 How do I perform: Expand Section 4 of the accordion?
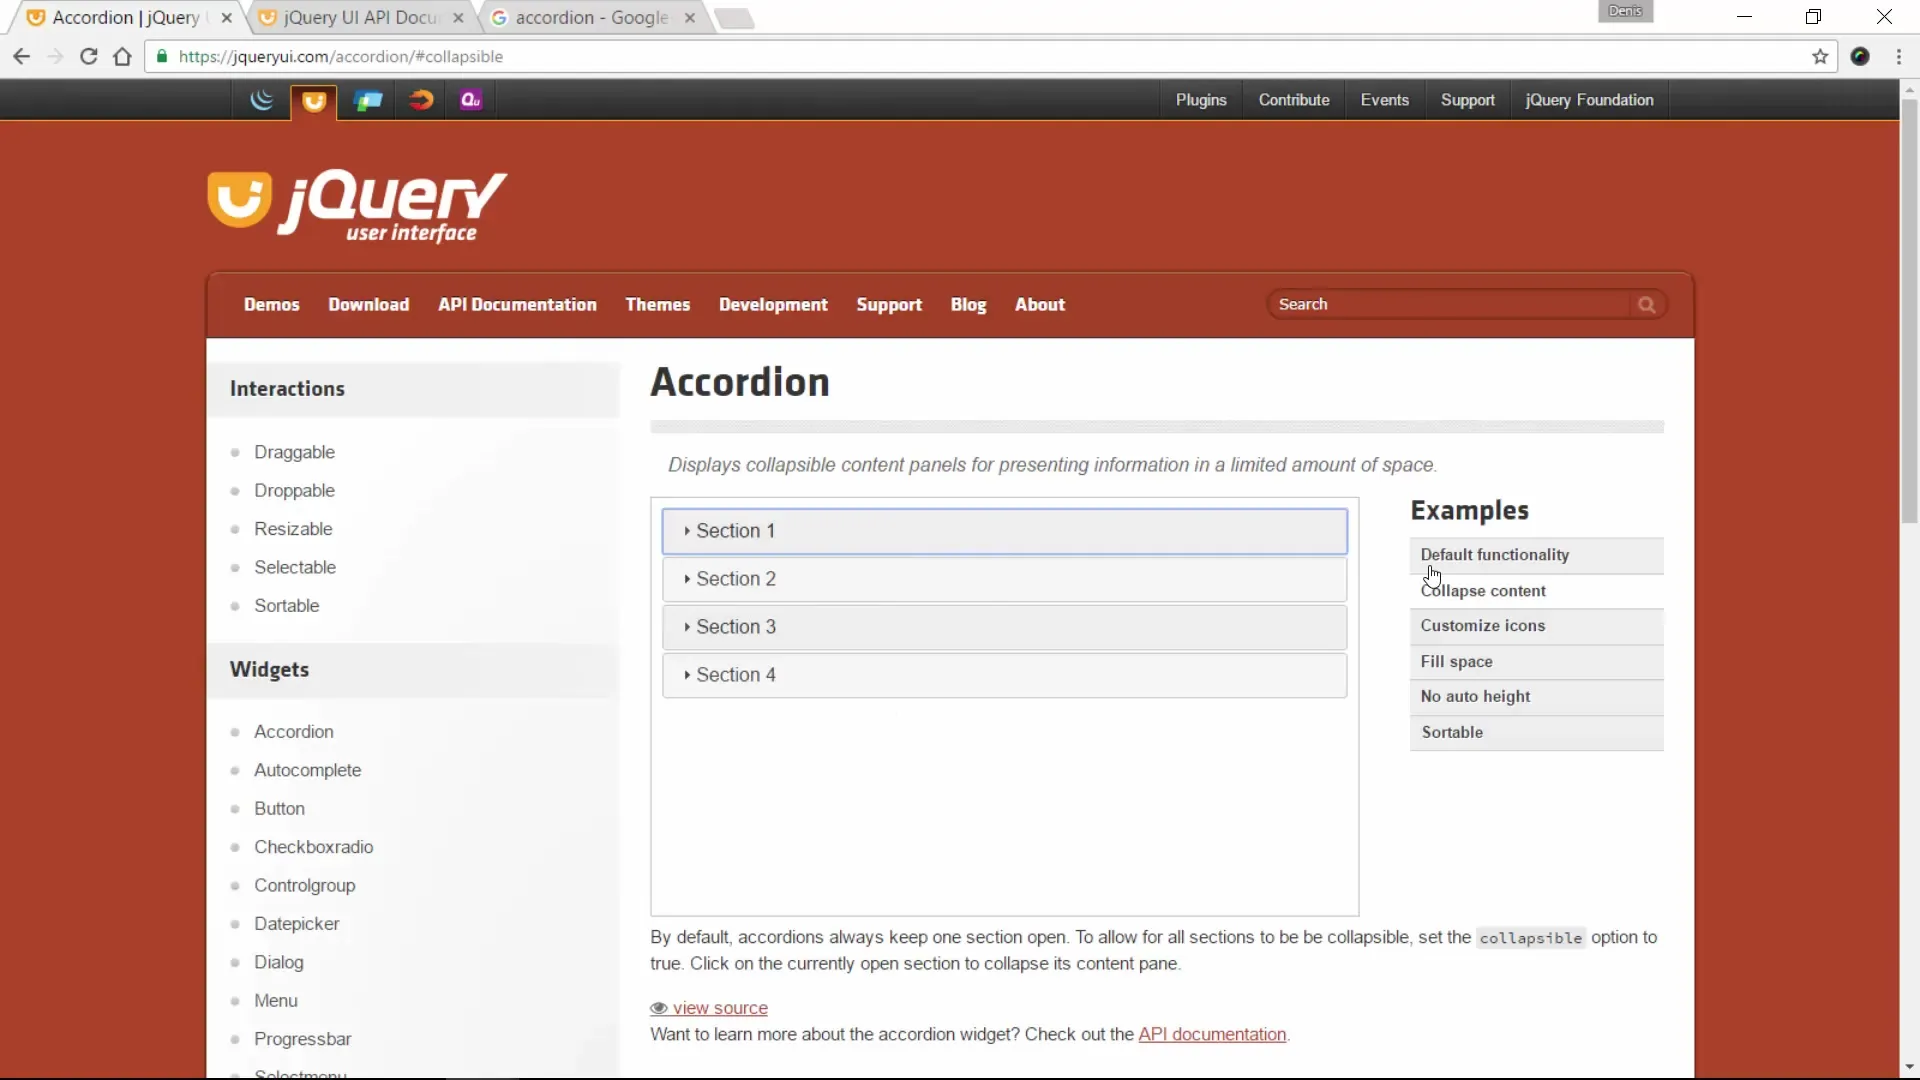pos(1004,675)
